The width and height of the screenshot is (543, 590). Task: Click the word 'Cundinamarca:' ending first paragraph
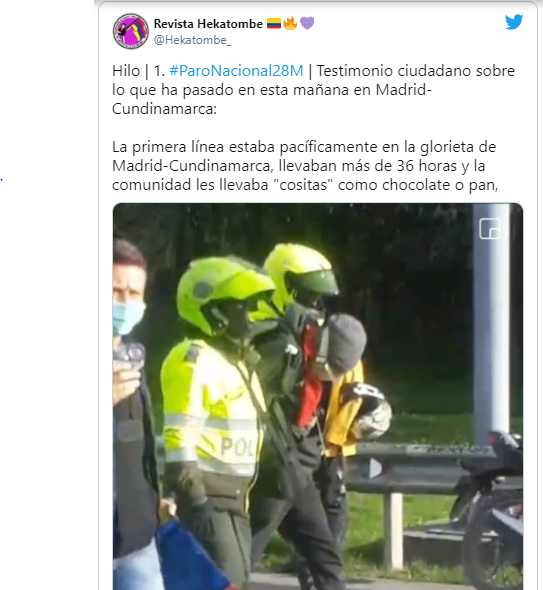(x=164, y=109)
